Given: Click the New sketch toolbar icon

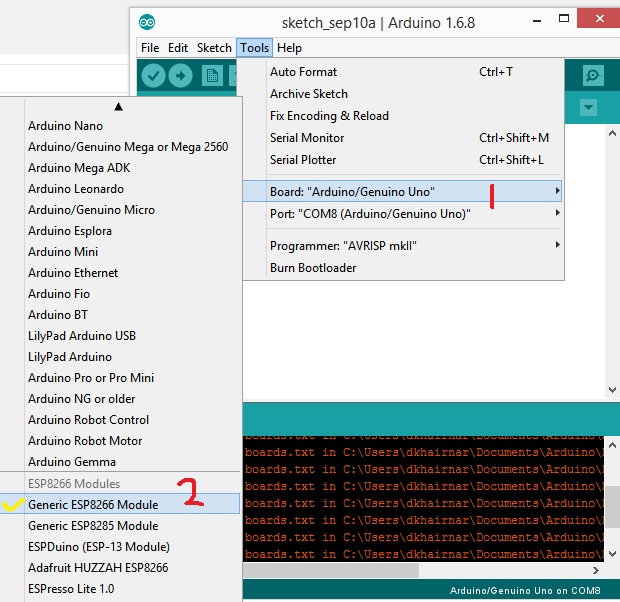Looking at the screenshot, I should [212, 76].
